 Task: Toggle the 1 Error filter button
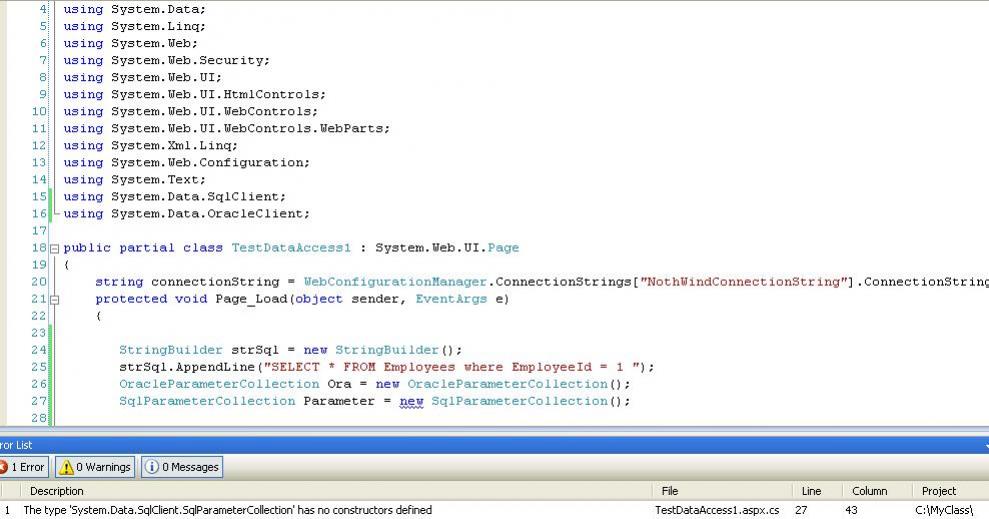[23, 467]
